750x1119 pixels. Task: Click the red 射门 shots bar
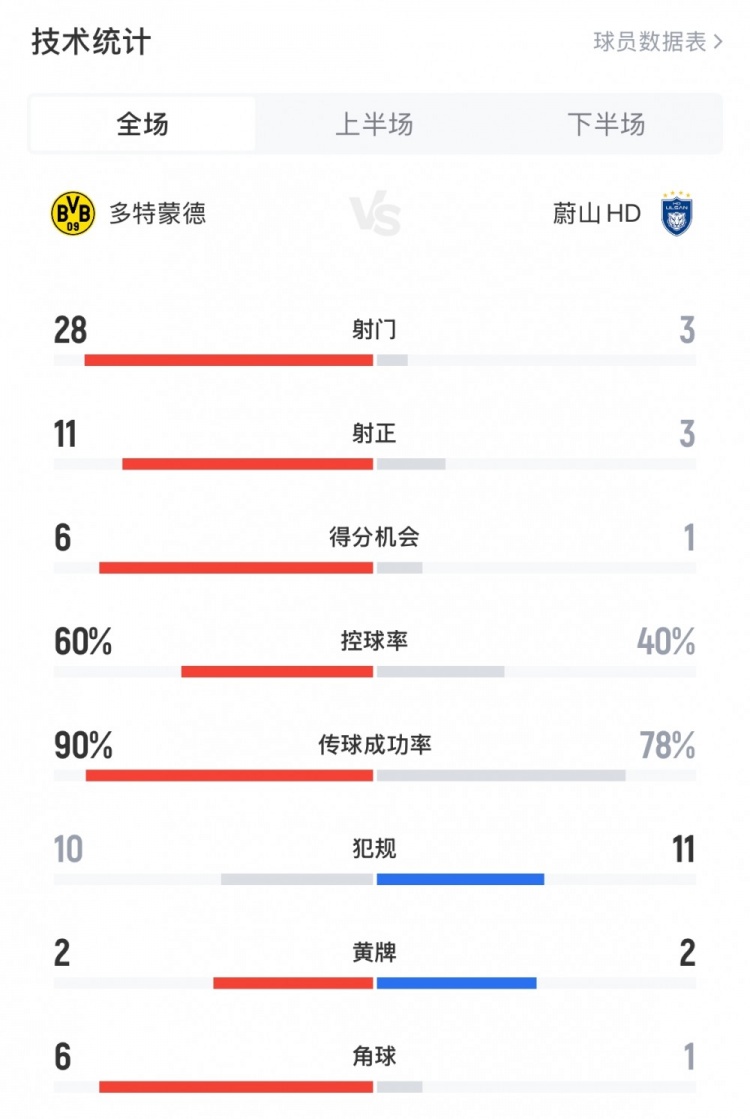coord(228,360)
